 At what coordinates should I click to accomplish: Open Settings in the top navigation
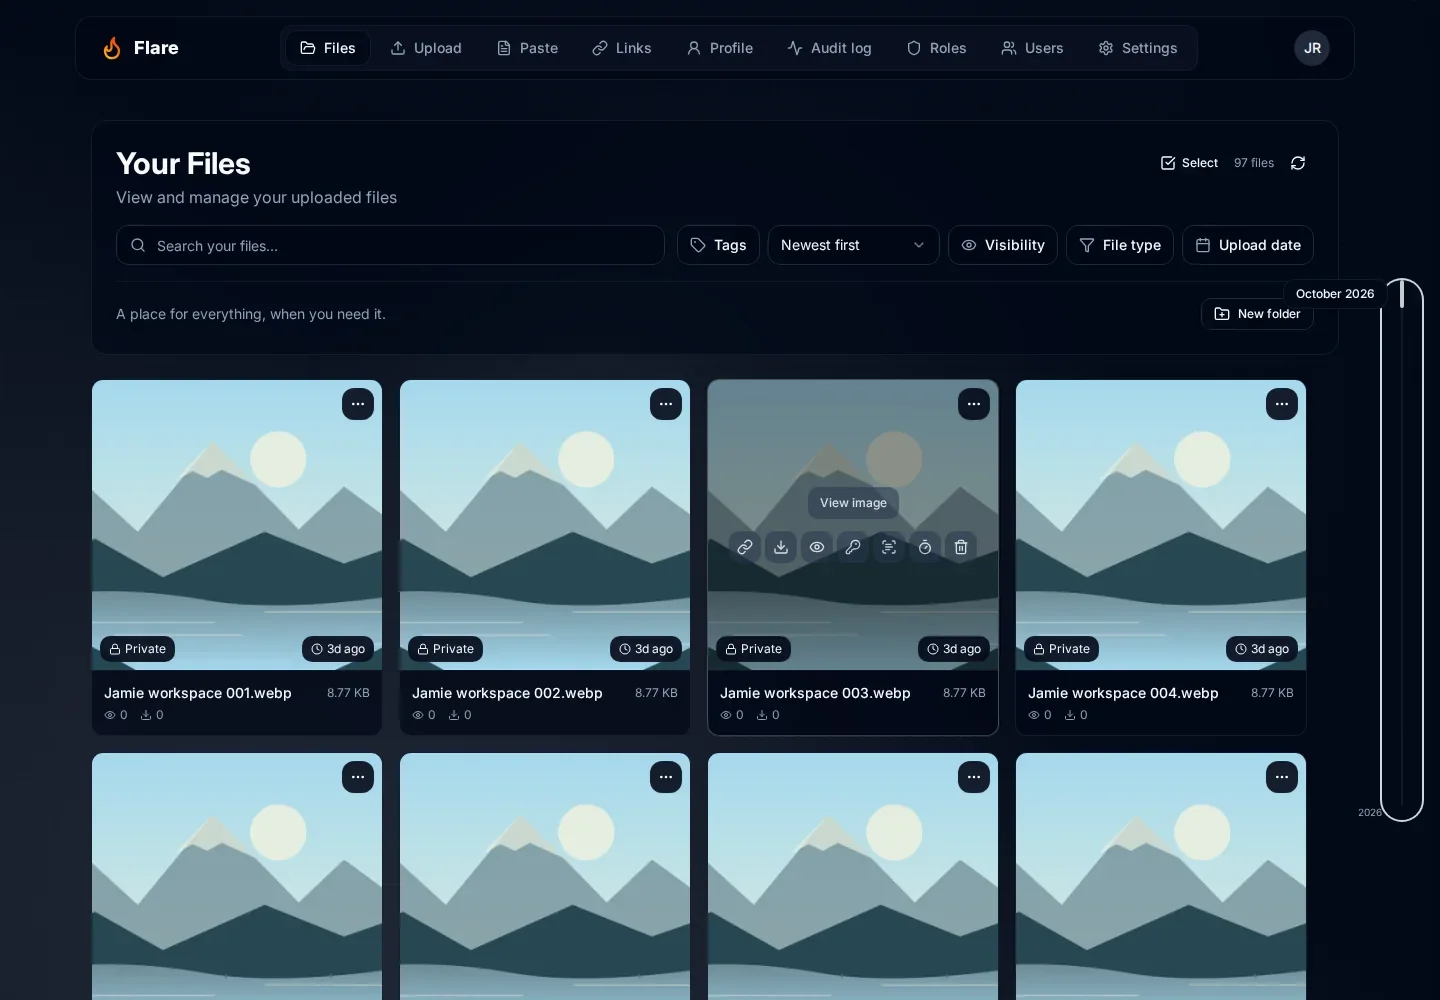point(1138,48)
